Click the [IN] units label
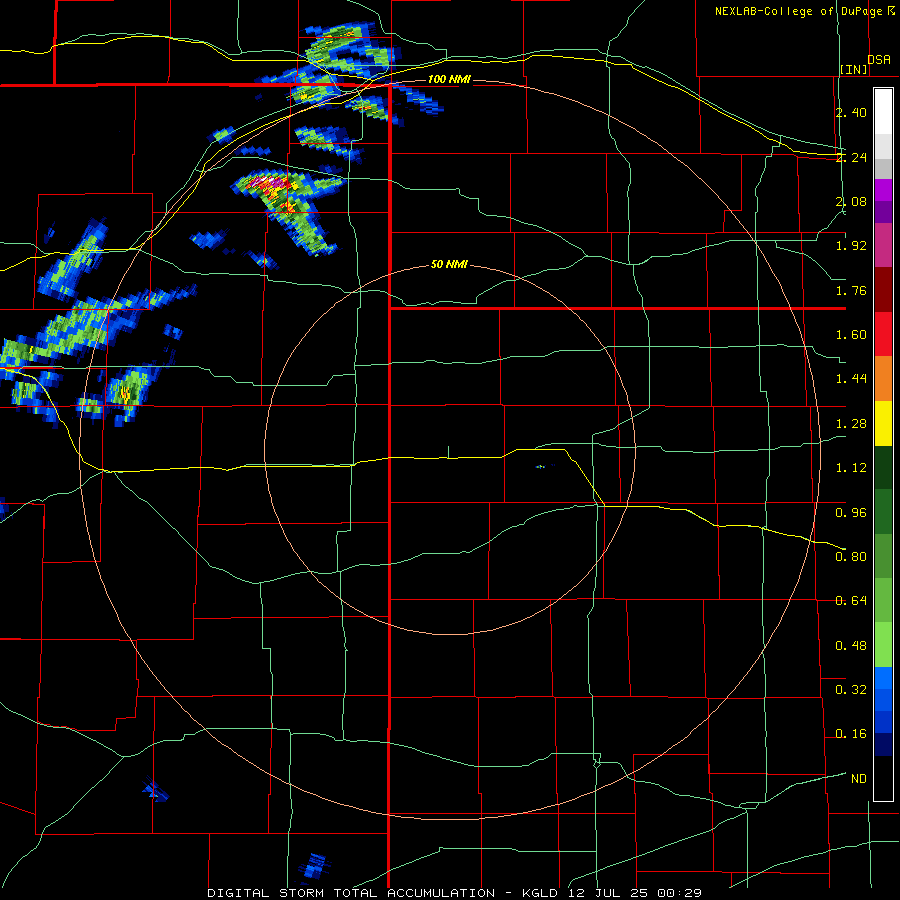The width and height of the screenshot is (900, 900). coord(854,69)
